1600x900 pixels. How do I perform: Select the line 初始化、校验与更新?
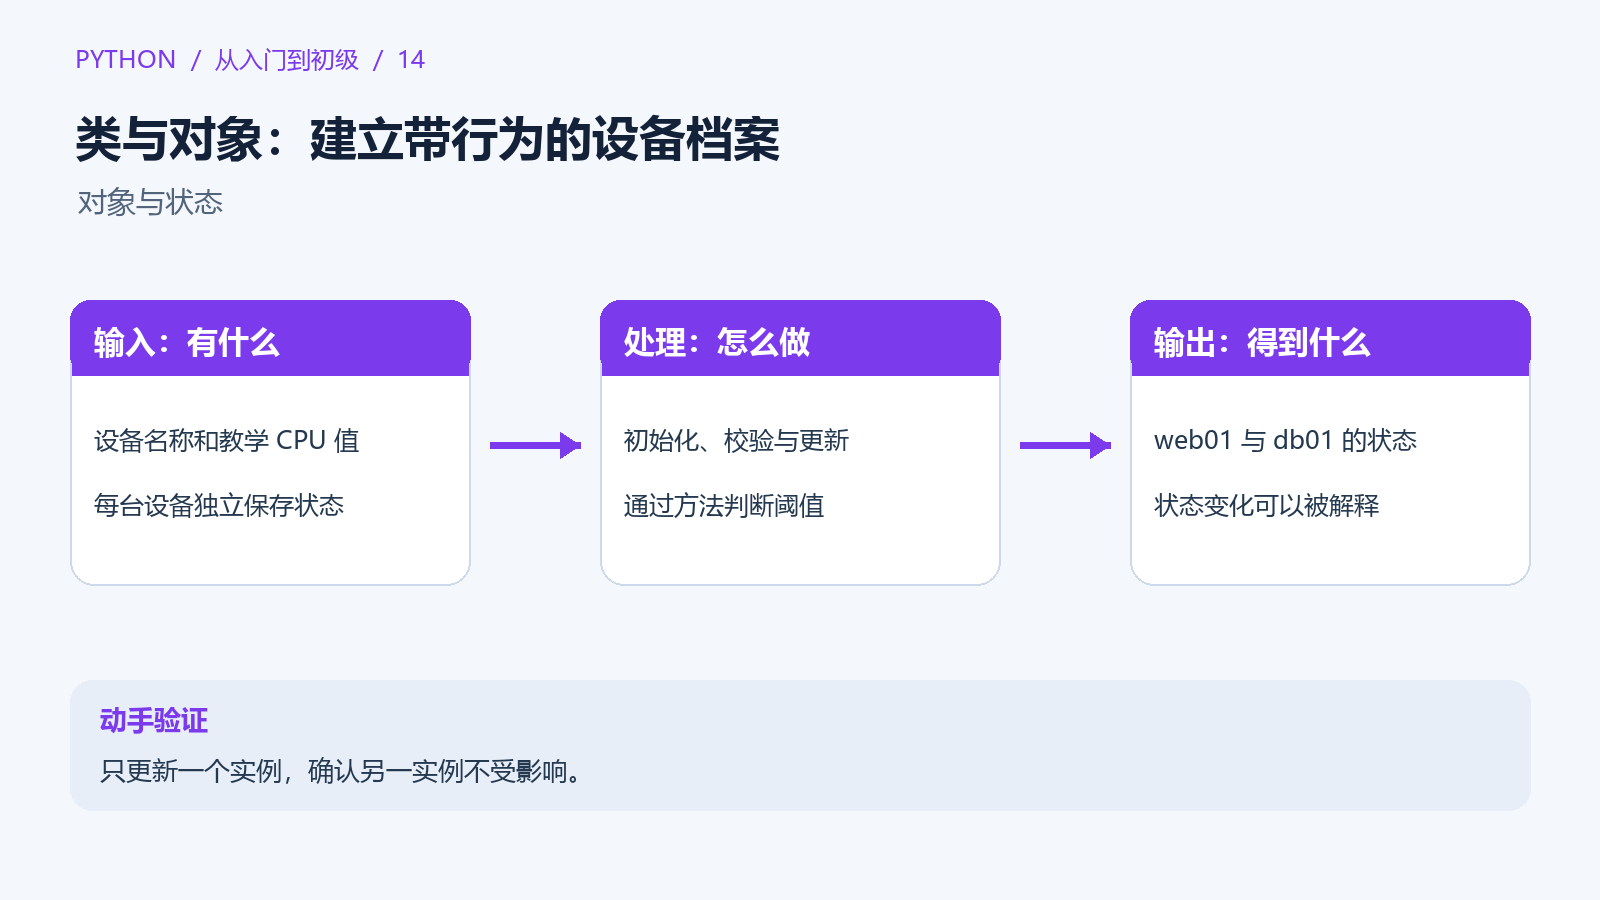point(736,441)
